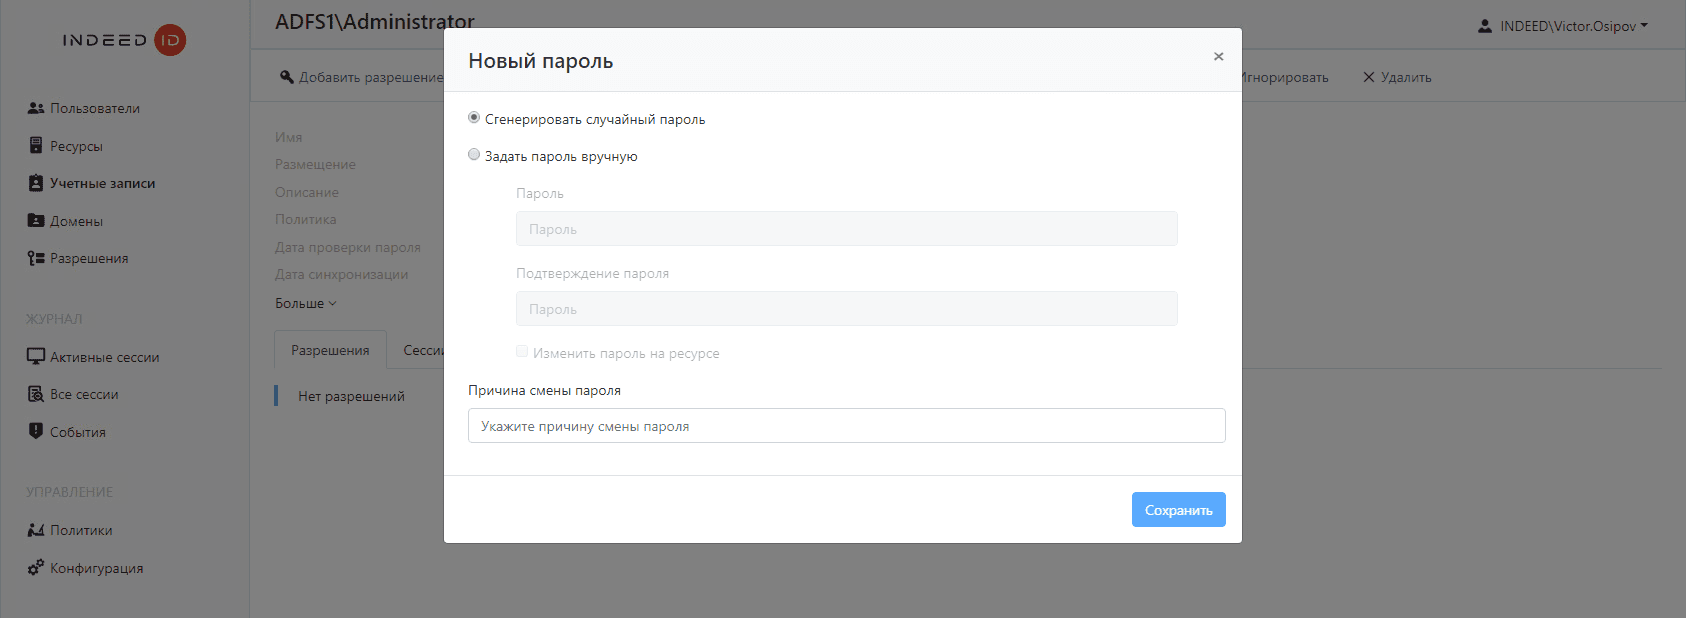Screen dimensions: 1686x618
Task: Click the Пользователи sidebar icon
Action: (36, 108)
